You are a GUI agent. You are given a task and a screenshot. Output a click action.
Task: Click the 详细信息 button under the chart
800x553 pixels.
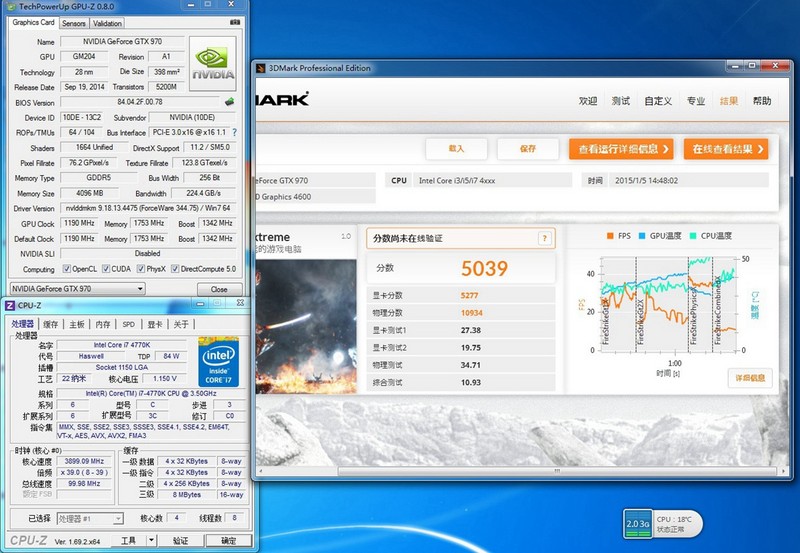(750, 378)
